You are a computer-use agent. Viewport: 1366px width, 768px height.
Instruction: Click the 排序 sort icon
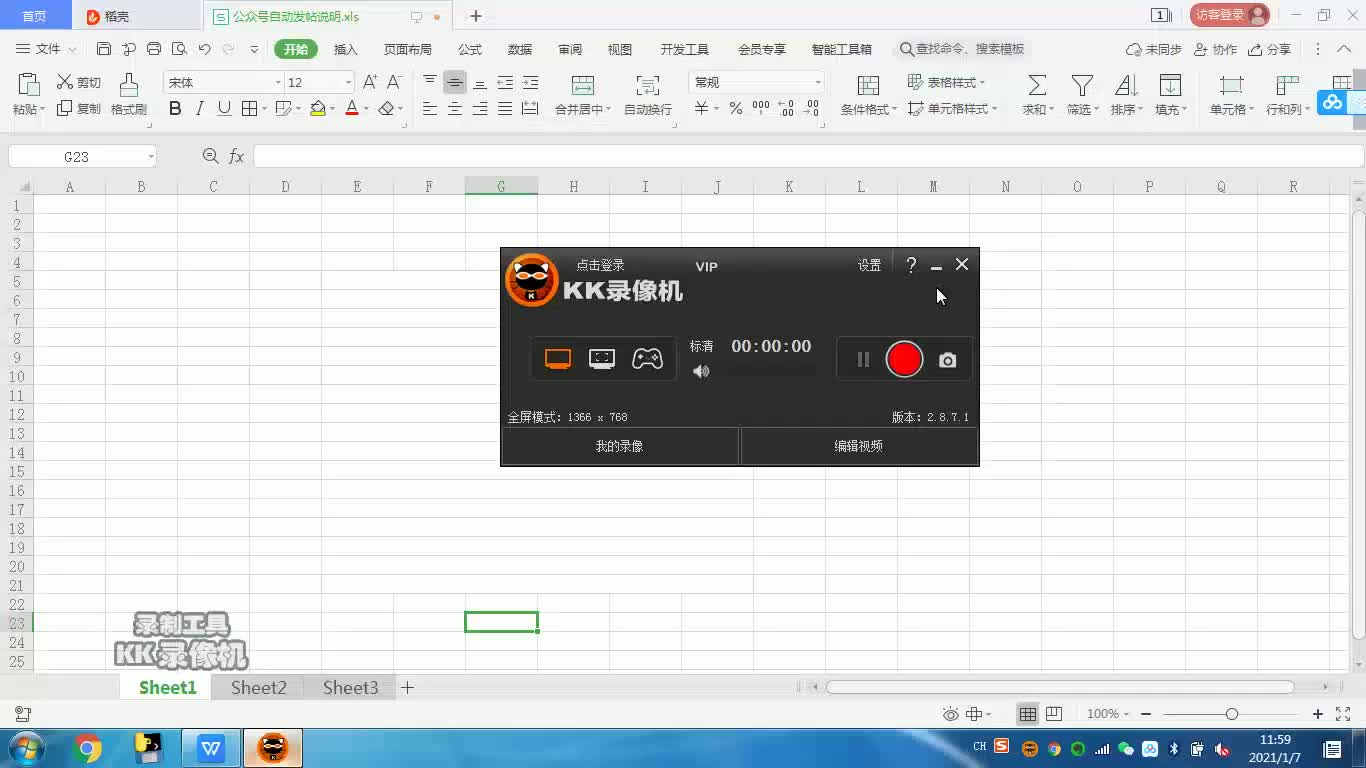point(1126,86)
